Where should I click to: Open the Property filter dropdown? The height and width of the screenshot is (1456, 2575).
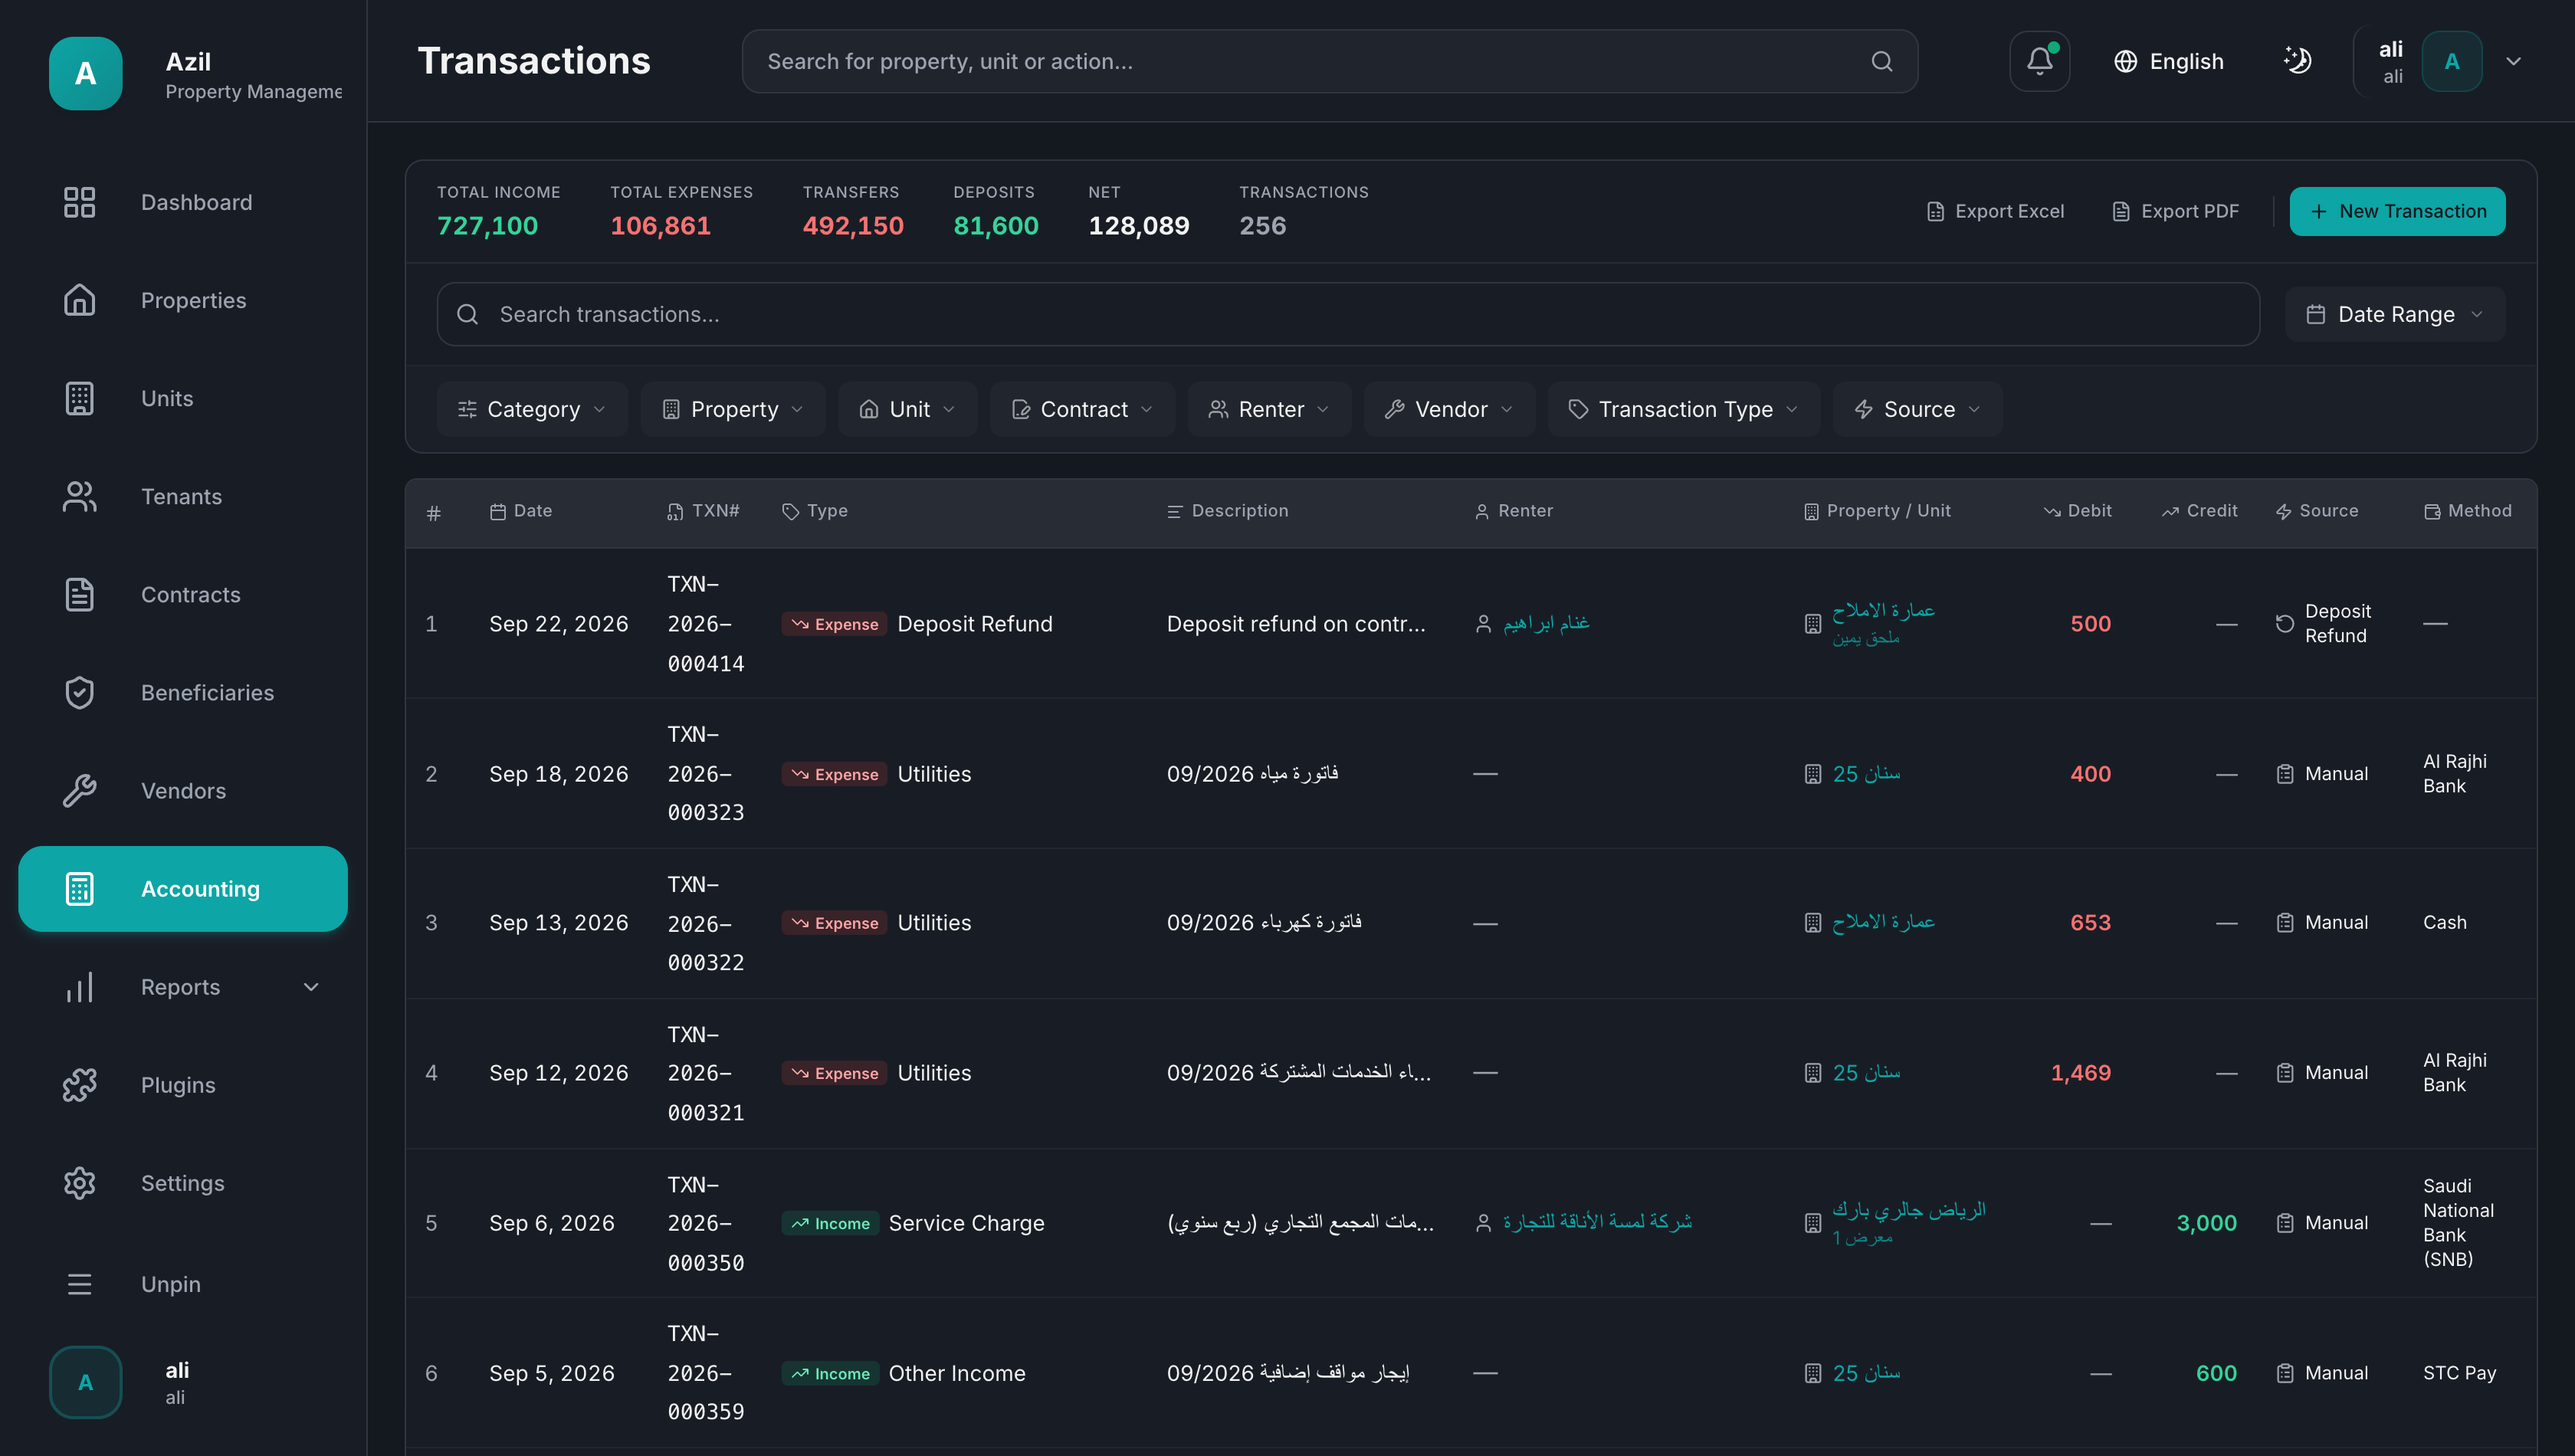tap(733, 409)
